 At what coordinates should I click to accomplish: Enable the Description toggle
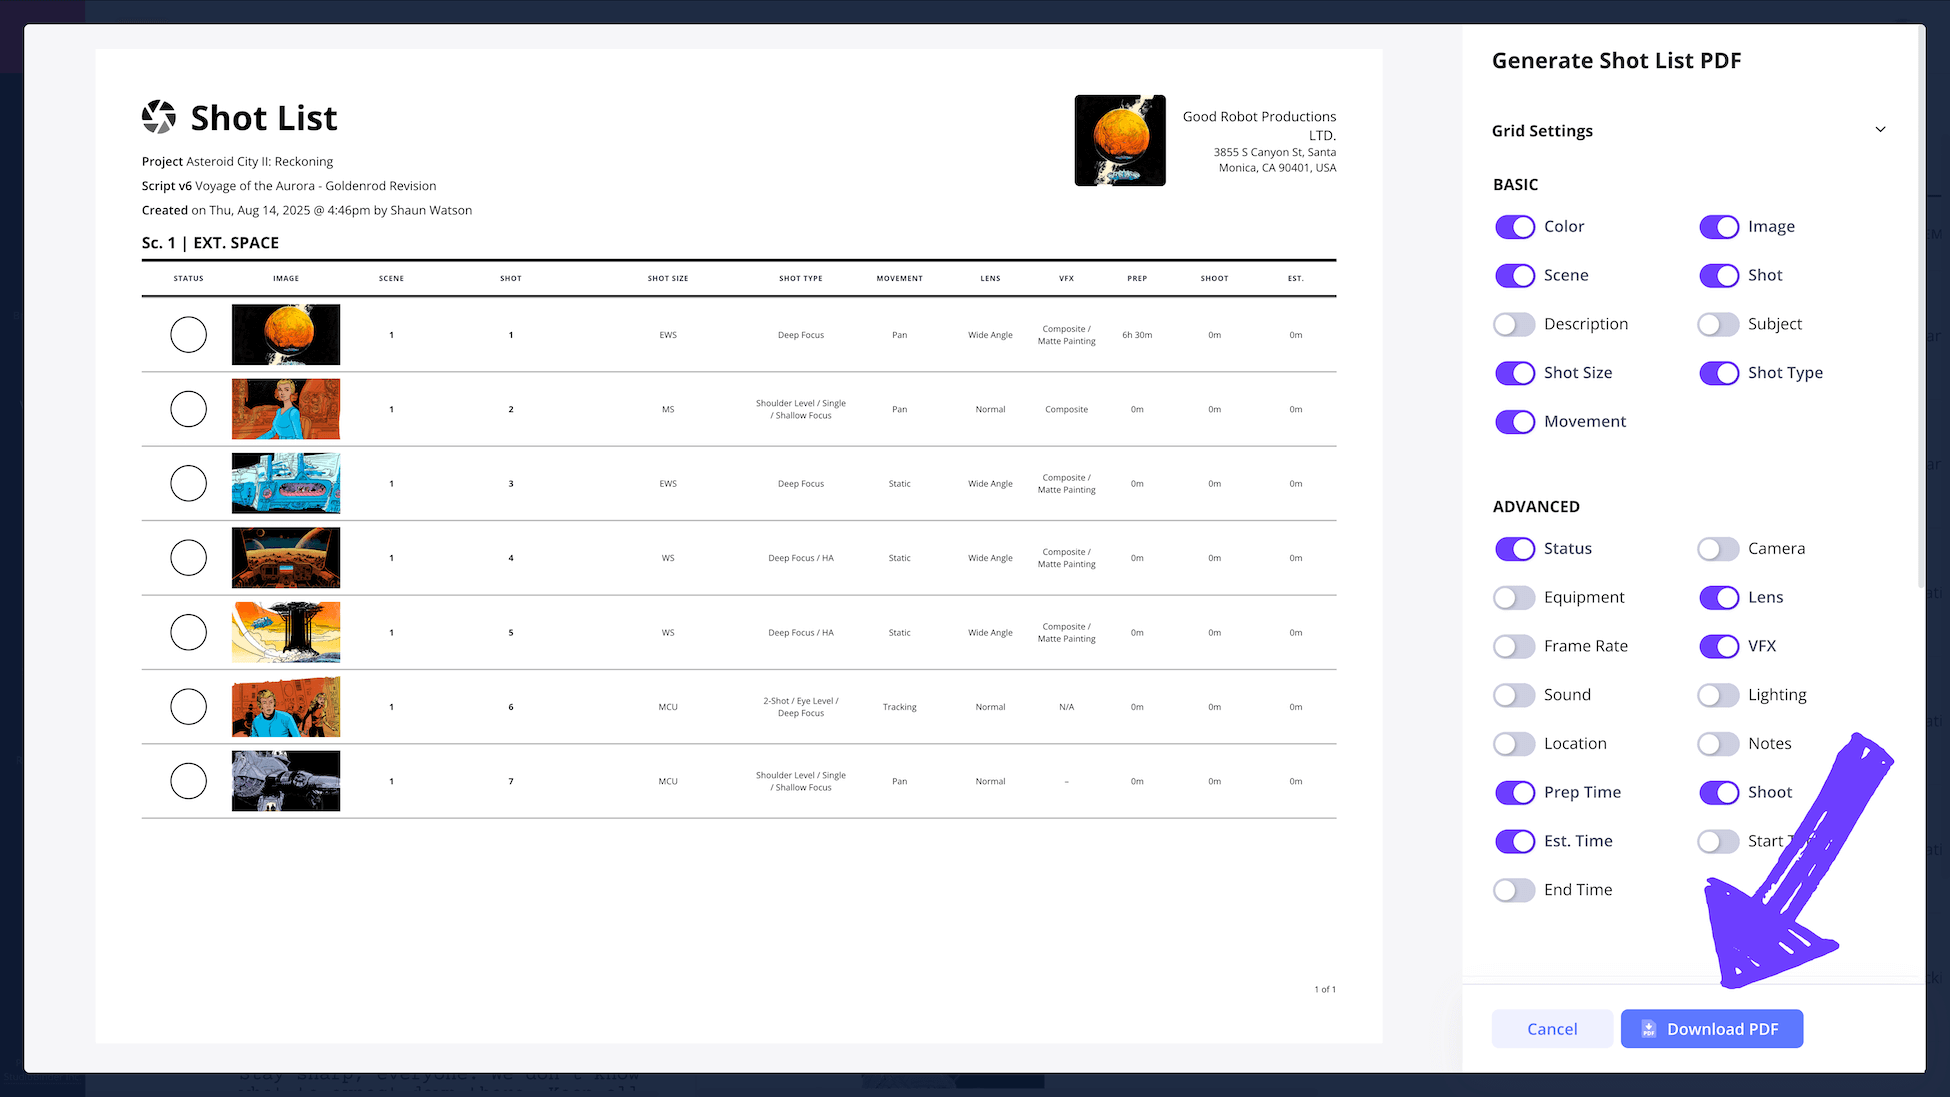1515,324
